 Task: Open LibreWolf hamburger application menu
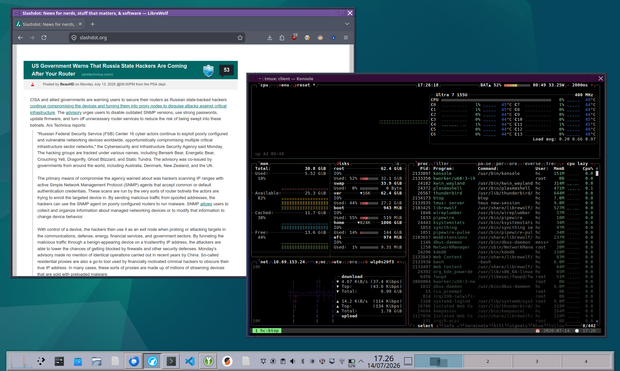pyautogui.click(x=346, y=38)
